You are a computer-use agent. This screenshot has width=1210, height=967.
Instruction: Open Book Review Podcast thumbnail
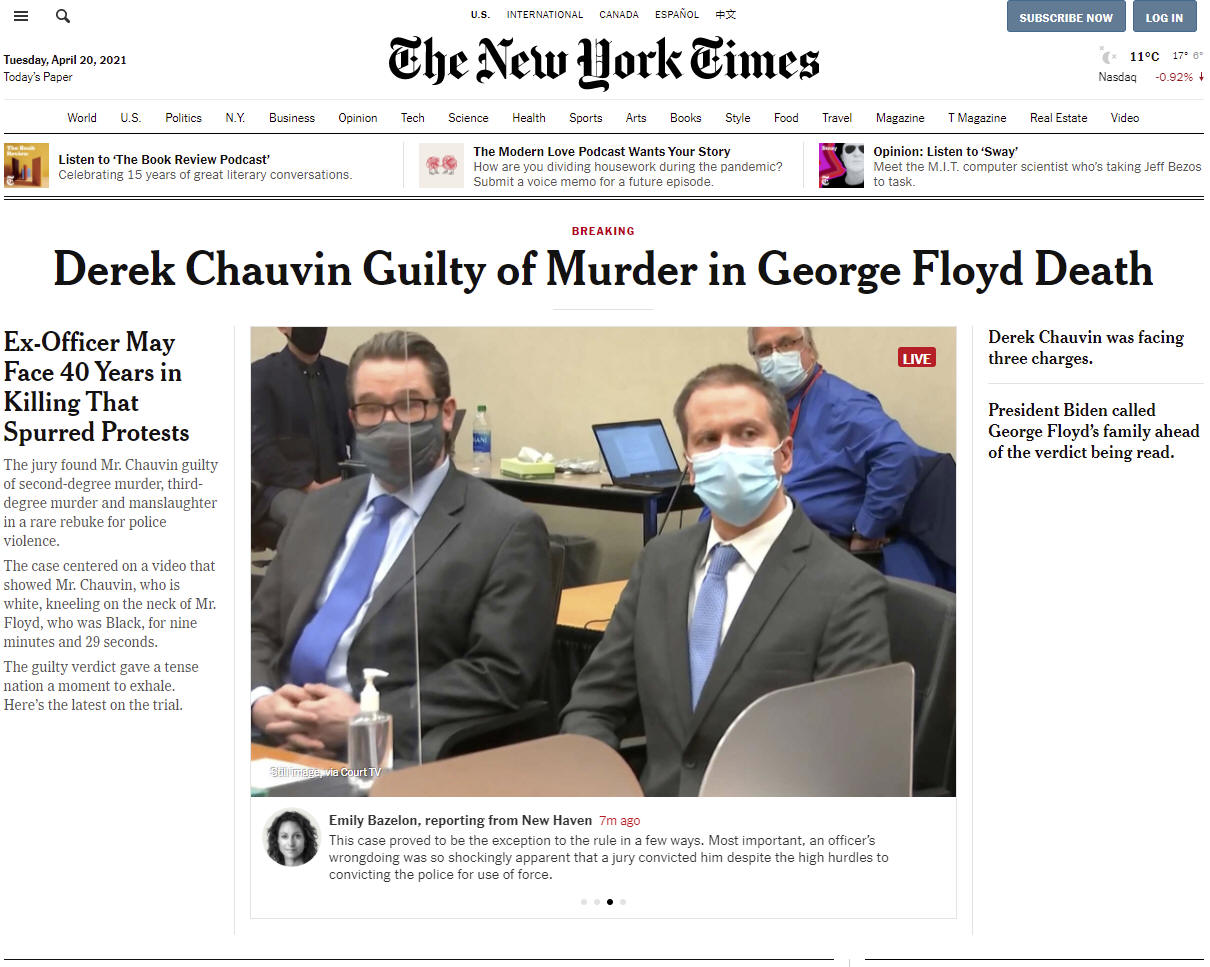coord(26,165)
